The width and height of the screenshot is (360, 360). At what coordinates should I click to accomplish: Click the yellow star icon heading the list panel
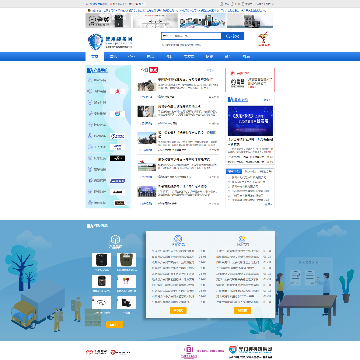click(243, 238)
